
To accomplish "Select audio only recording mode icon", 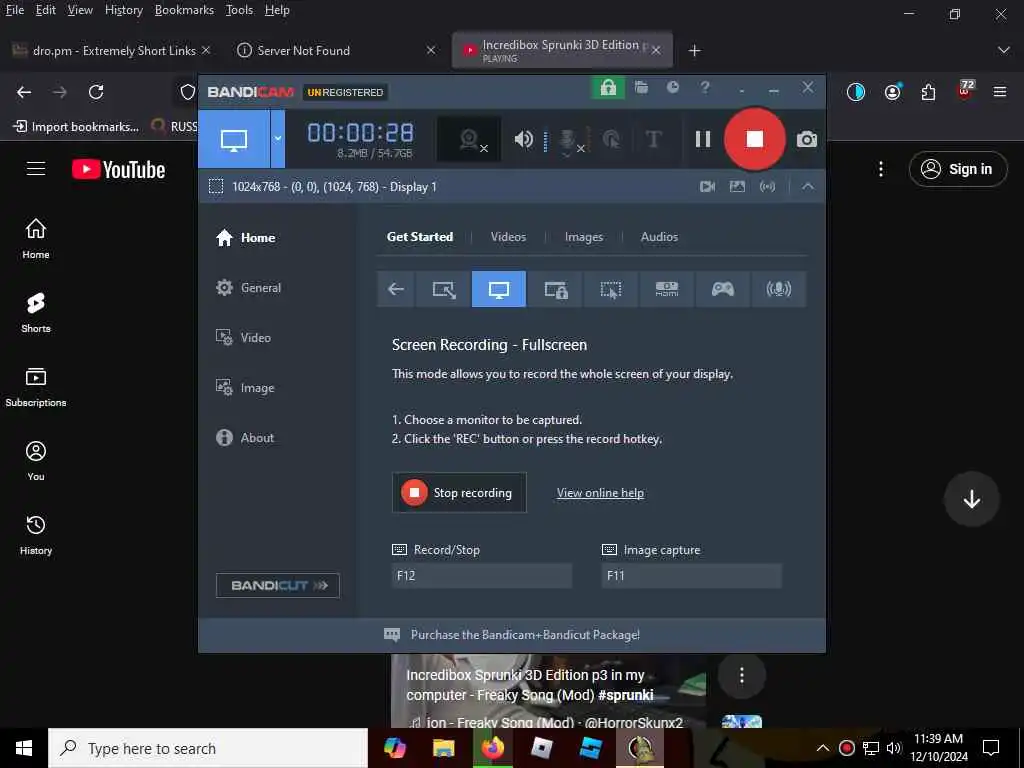I will [778, 289].
